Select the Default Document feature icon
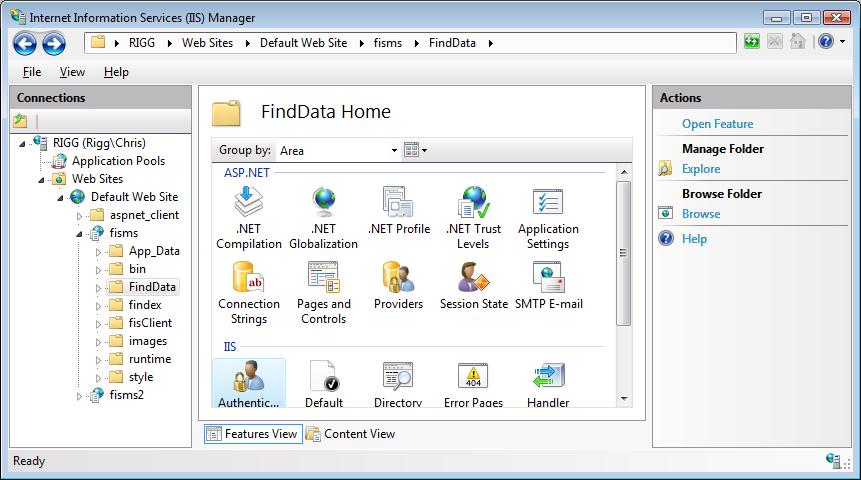 click(x=324, y=384)
